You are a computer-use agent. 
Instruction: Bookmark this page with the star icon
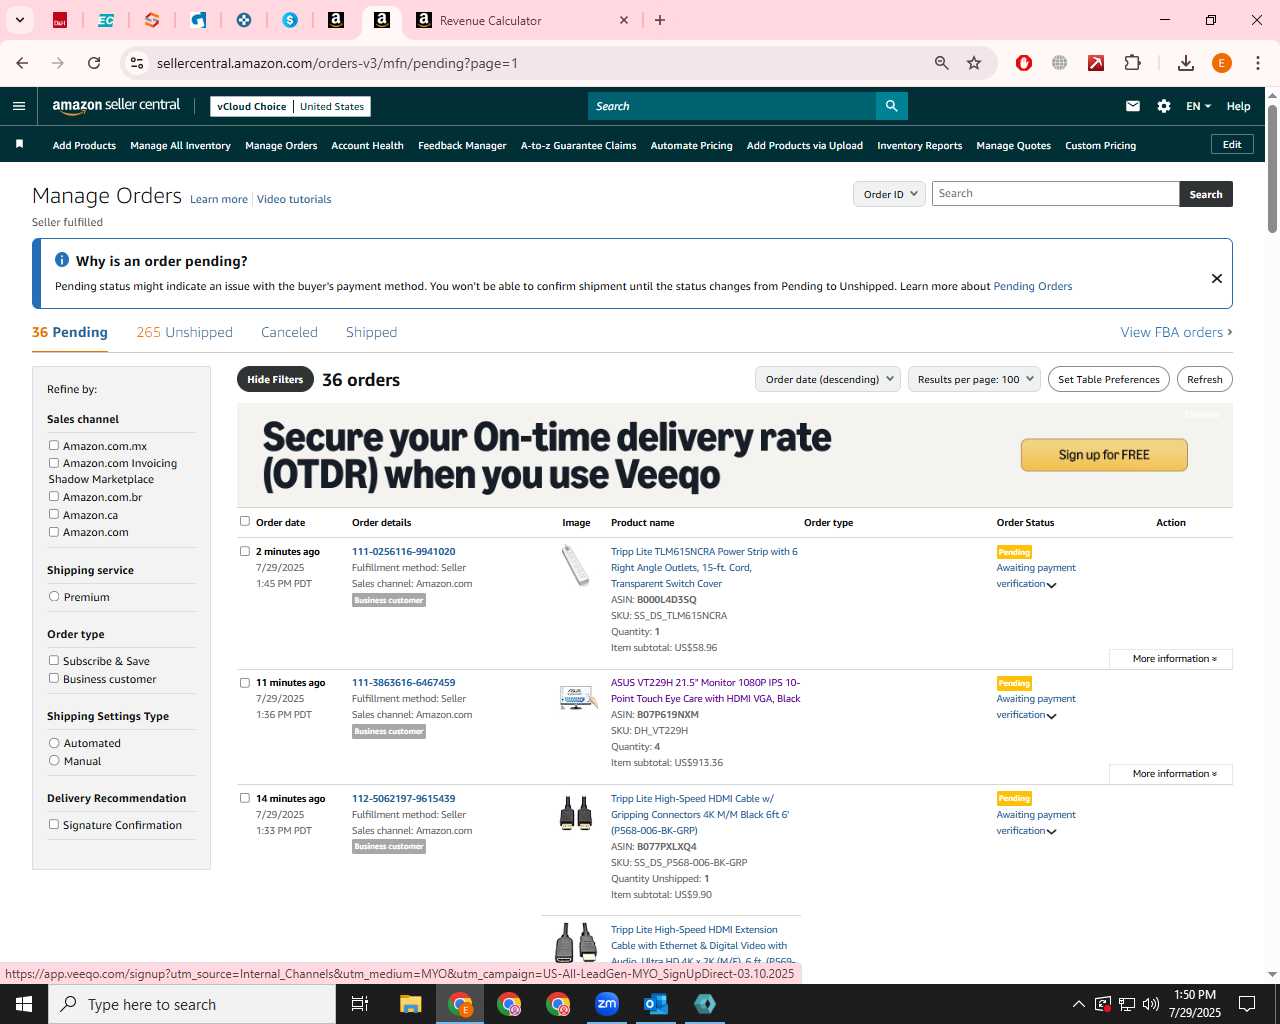(974, 63)
